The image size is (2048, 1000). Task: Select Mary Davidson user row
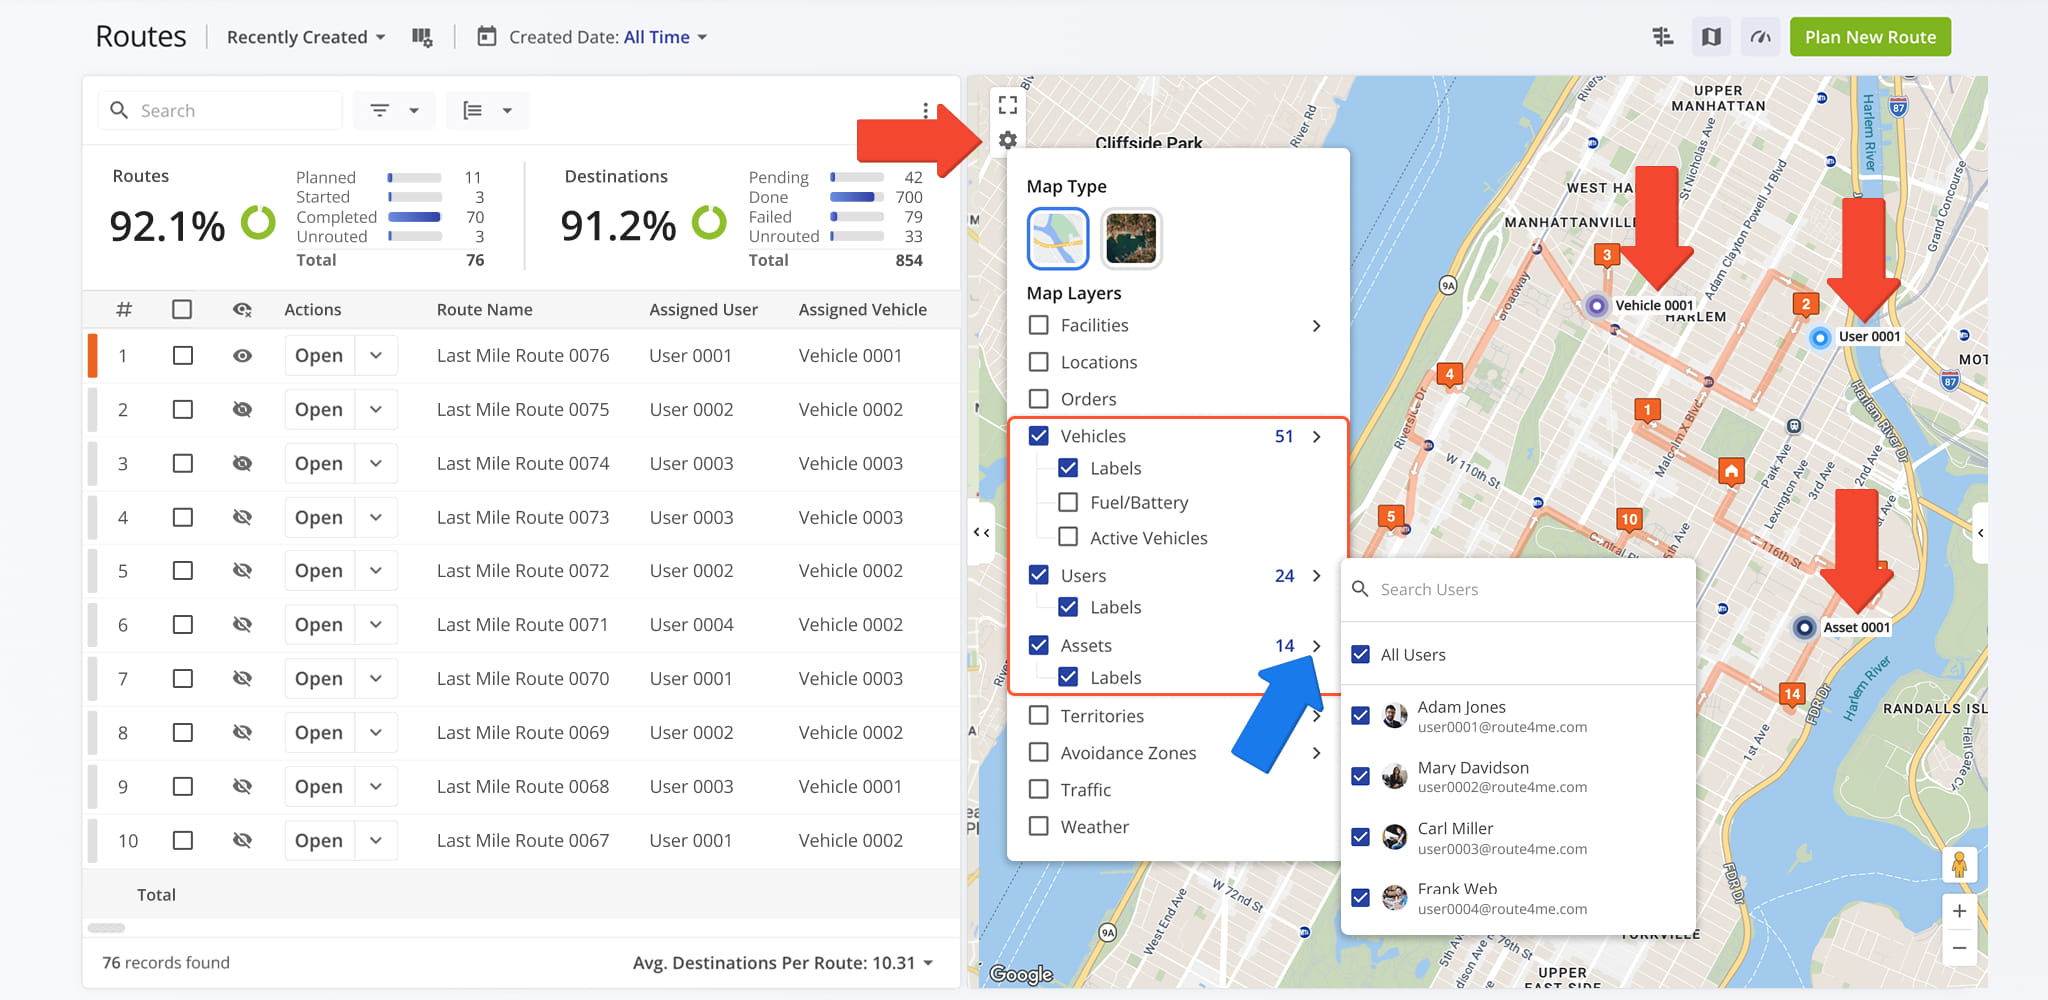point(1518,777)
